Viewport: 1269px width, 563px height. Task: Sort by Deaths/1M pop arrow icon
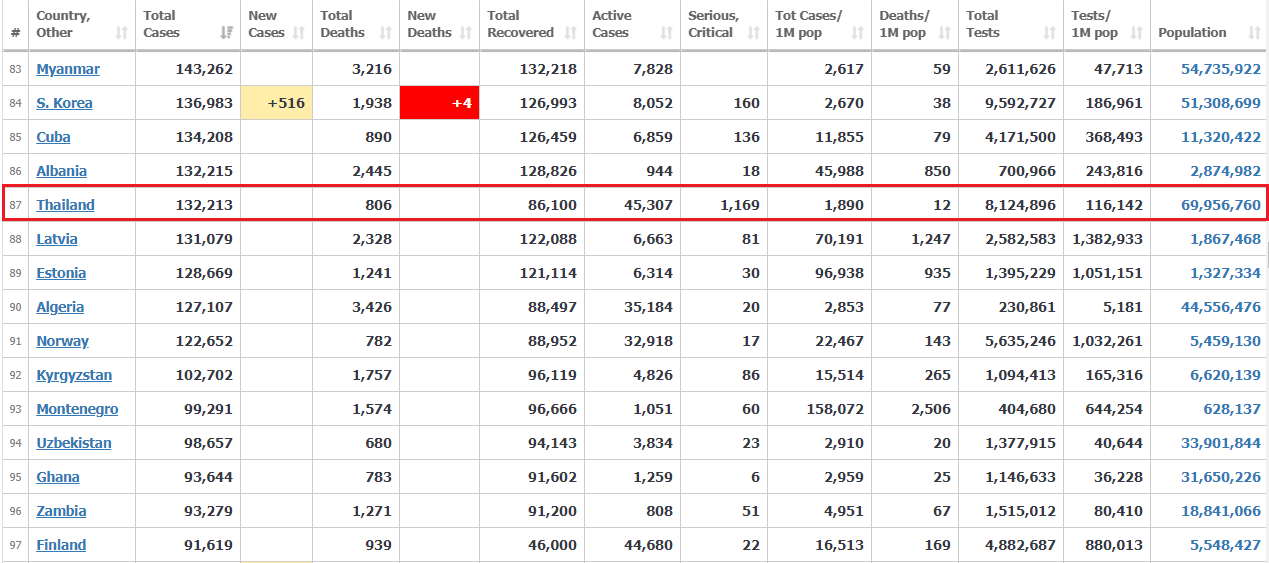pyautogui.click(x=945, y=33)
